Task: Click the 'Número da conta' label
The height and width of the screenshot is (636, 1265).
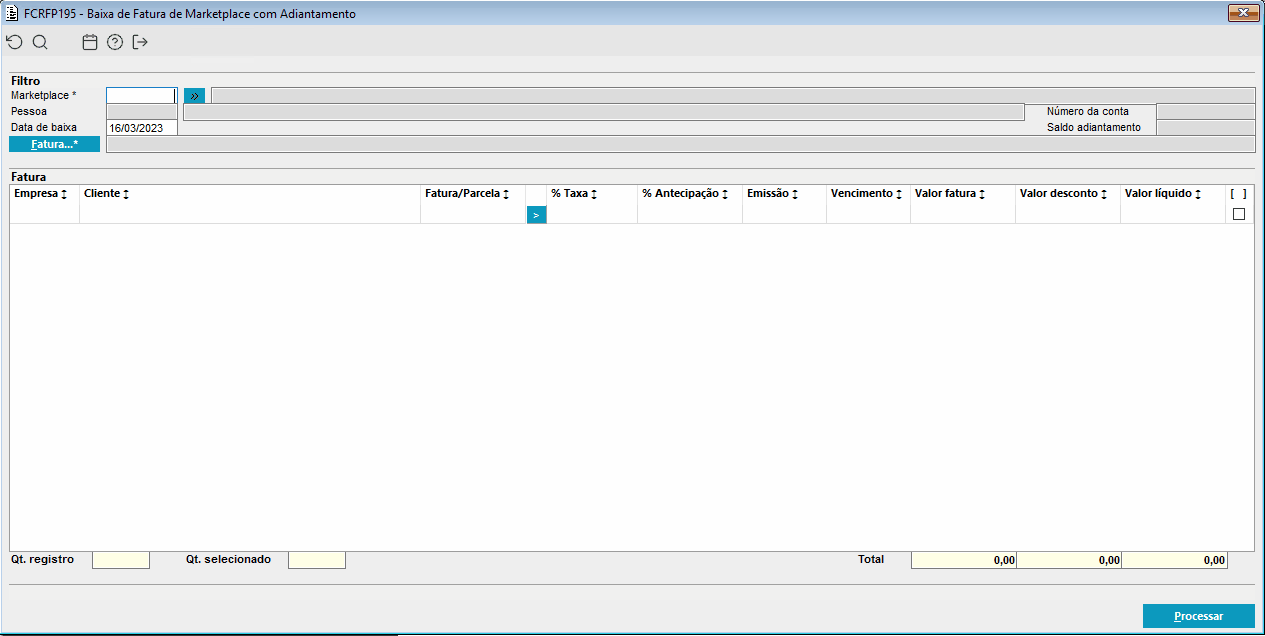Action: (x=1088, y=112)
